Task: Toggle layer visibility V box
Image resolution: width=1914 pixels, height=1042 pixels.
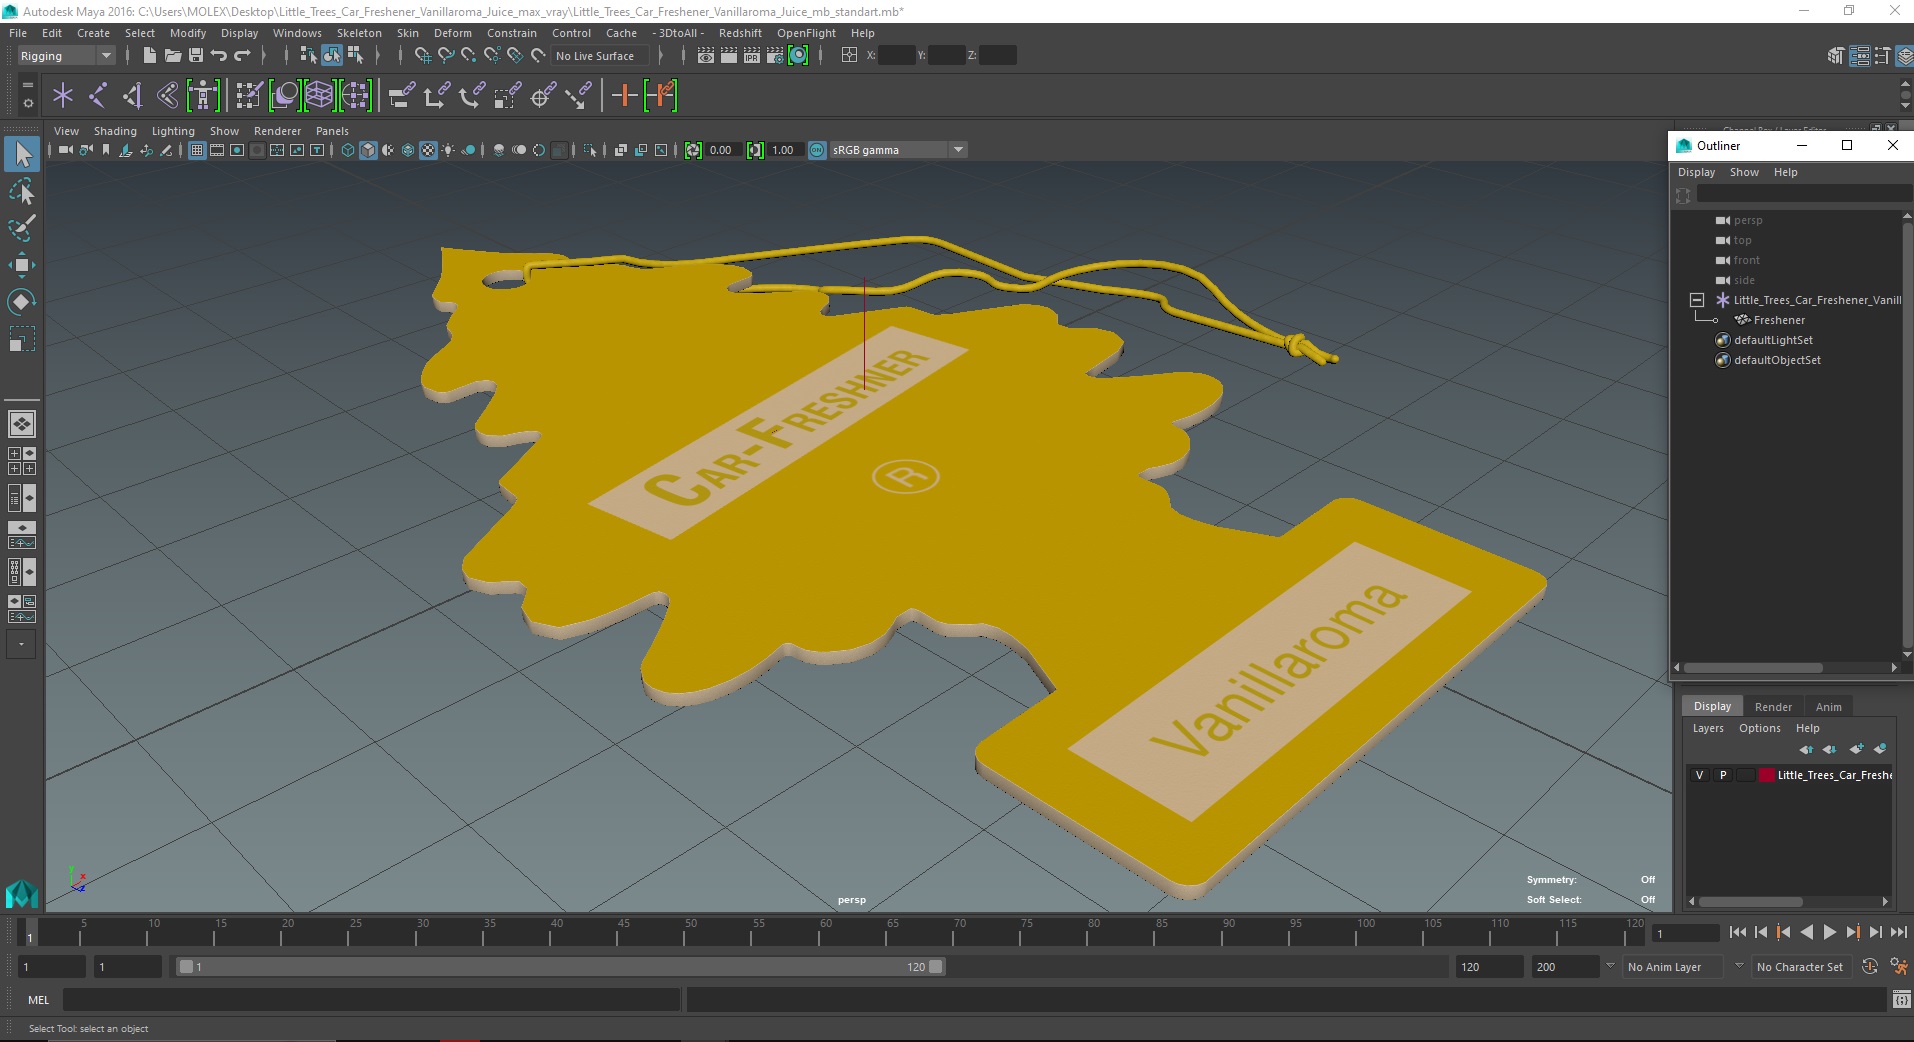Action: pos(1699,775)
